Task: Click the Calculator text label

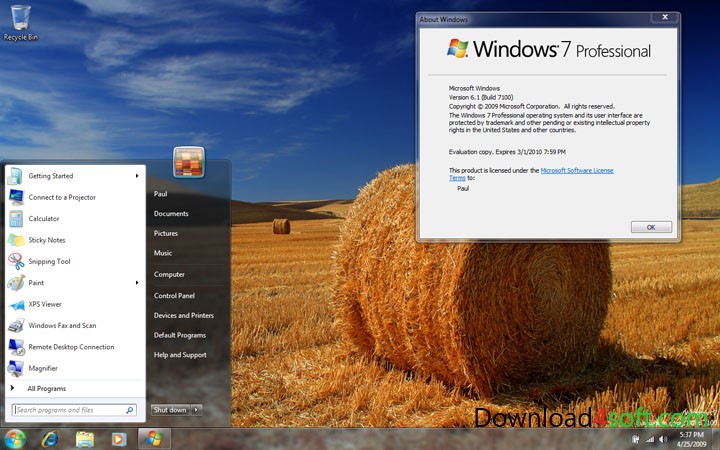Action: [x=44, y=219]
